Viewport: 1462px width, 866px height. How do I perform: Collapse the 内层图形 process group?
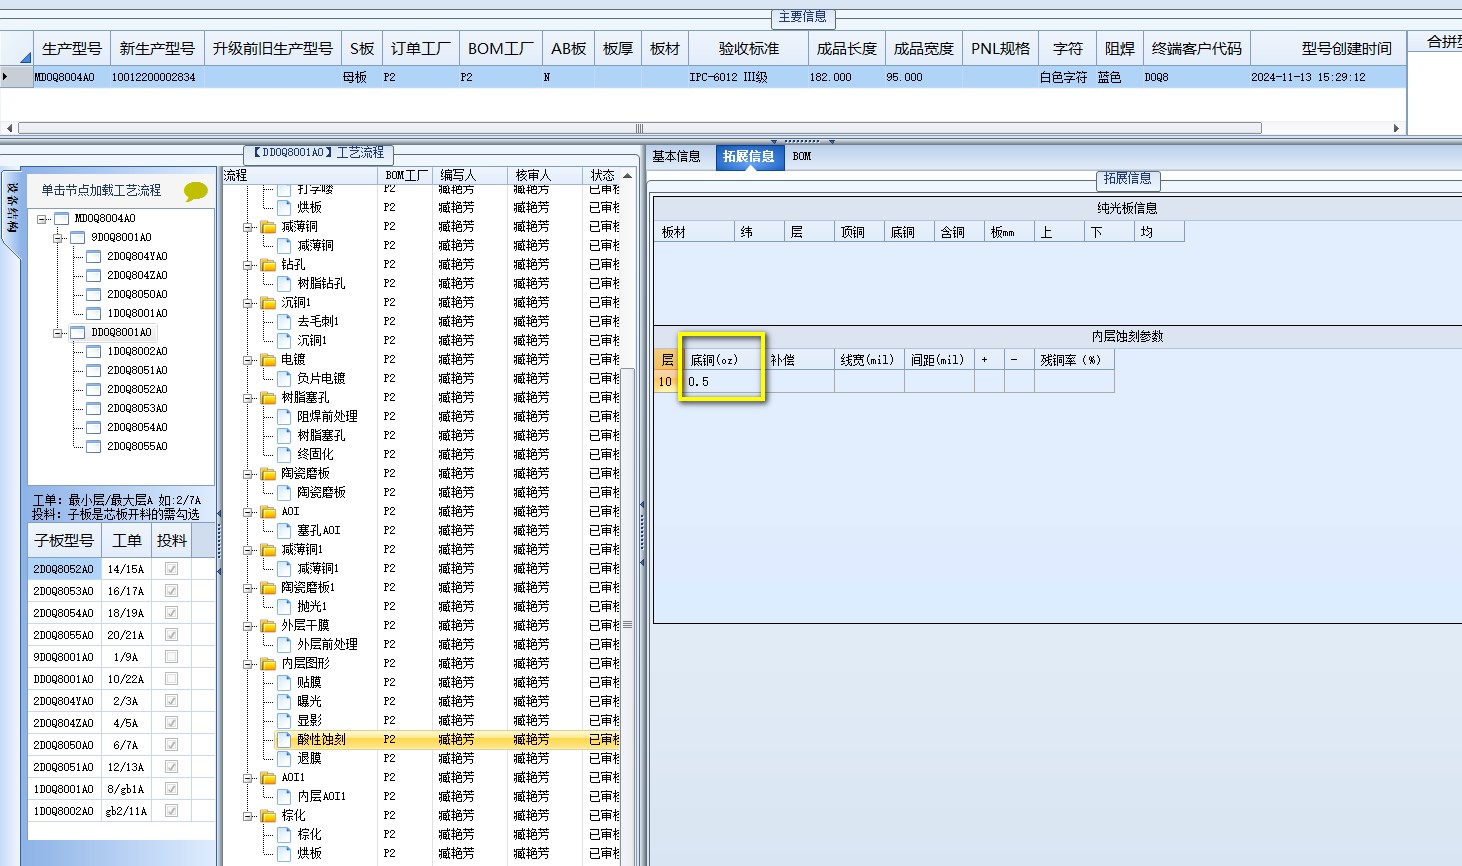pos(248,665)
